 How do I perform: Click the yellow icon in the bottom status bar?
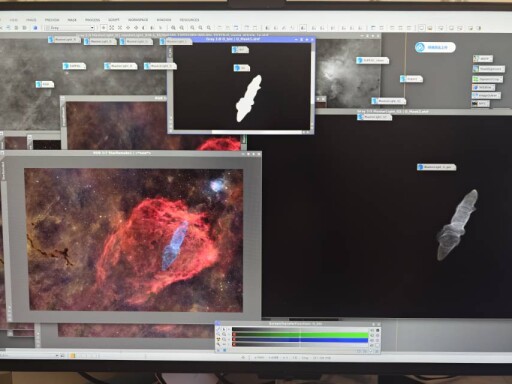(x=73, y=356)
